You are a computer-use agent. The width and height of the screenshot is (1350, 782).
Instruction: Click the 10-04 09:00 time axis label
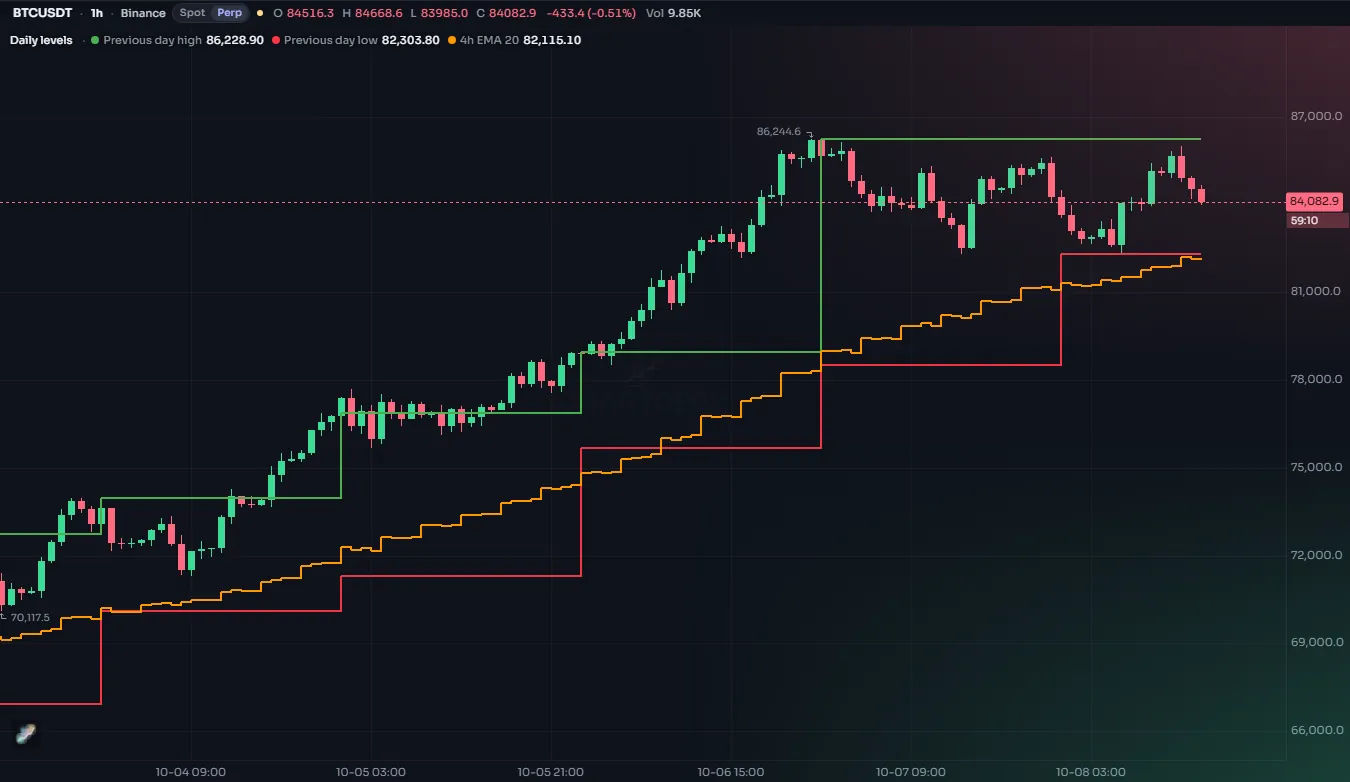(190, 772)
